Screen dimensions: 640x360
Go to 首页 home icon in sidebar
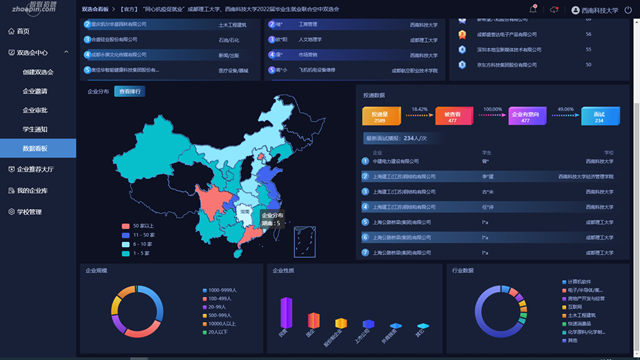pos(11,31)
